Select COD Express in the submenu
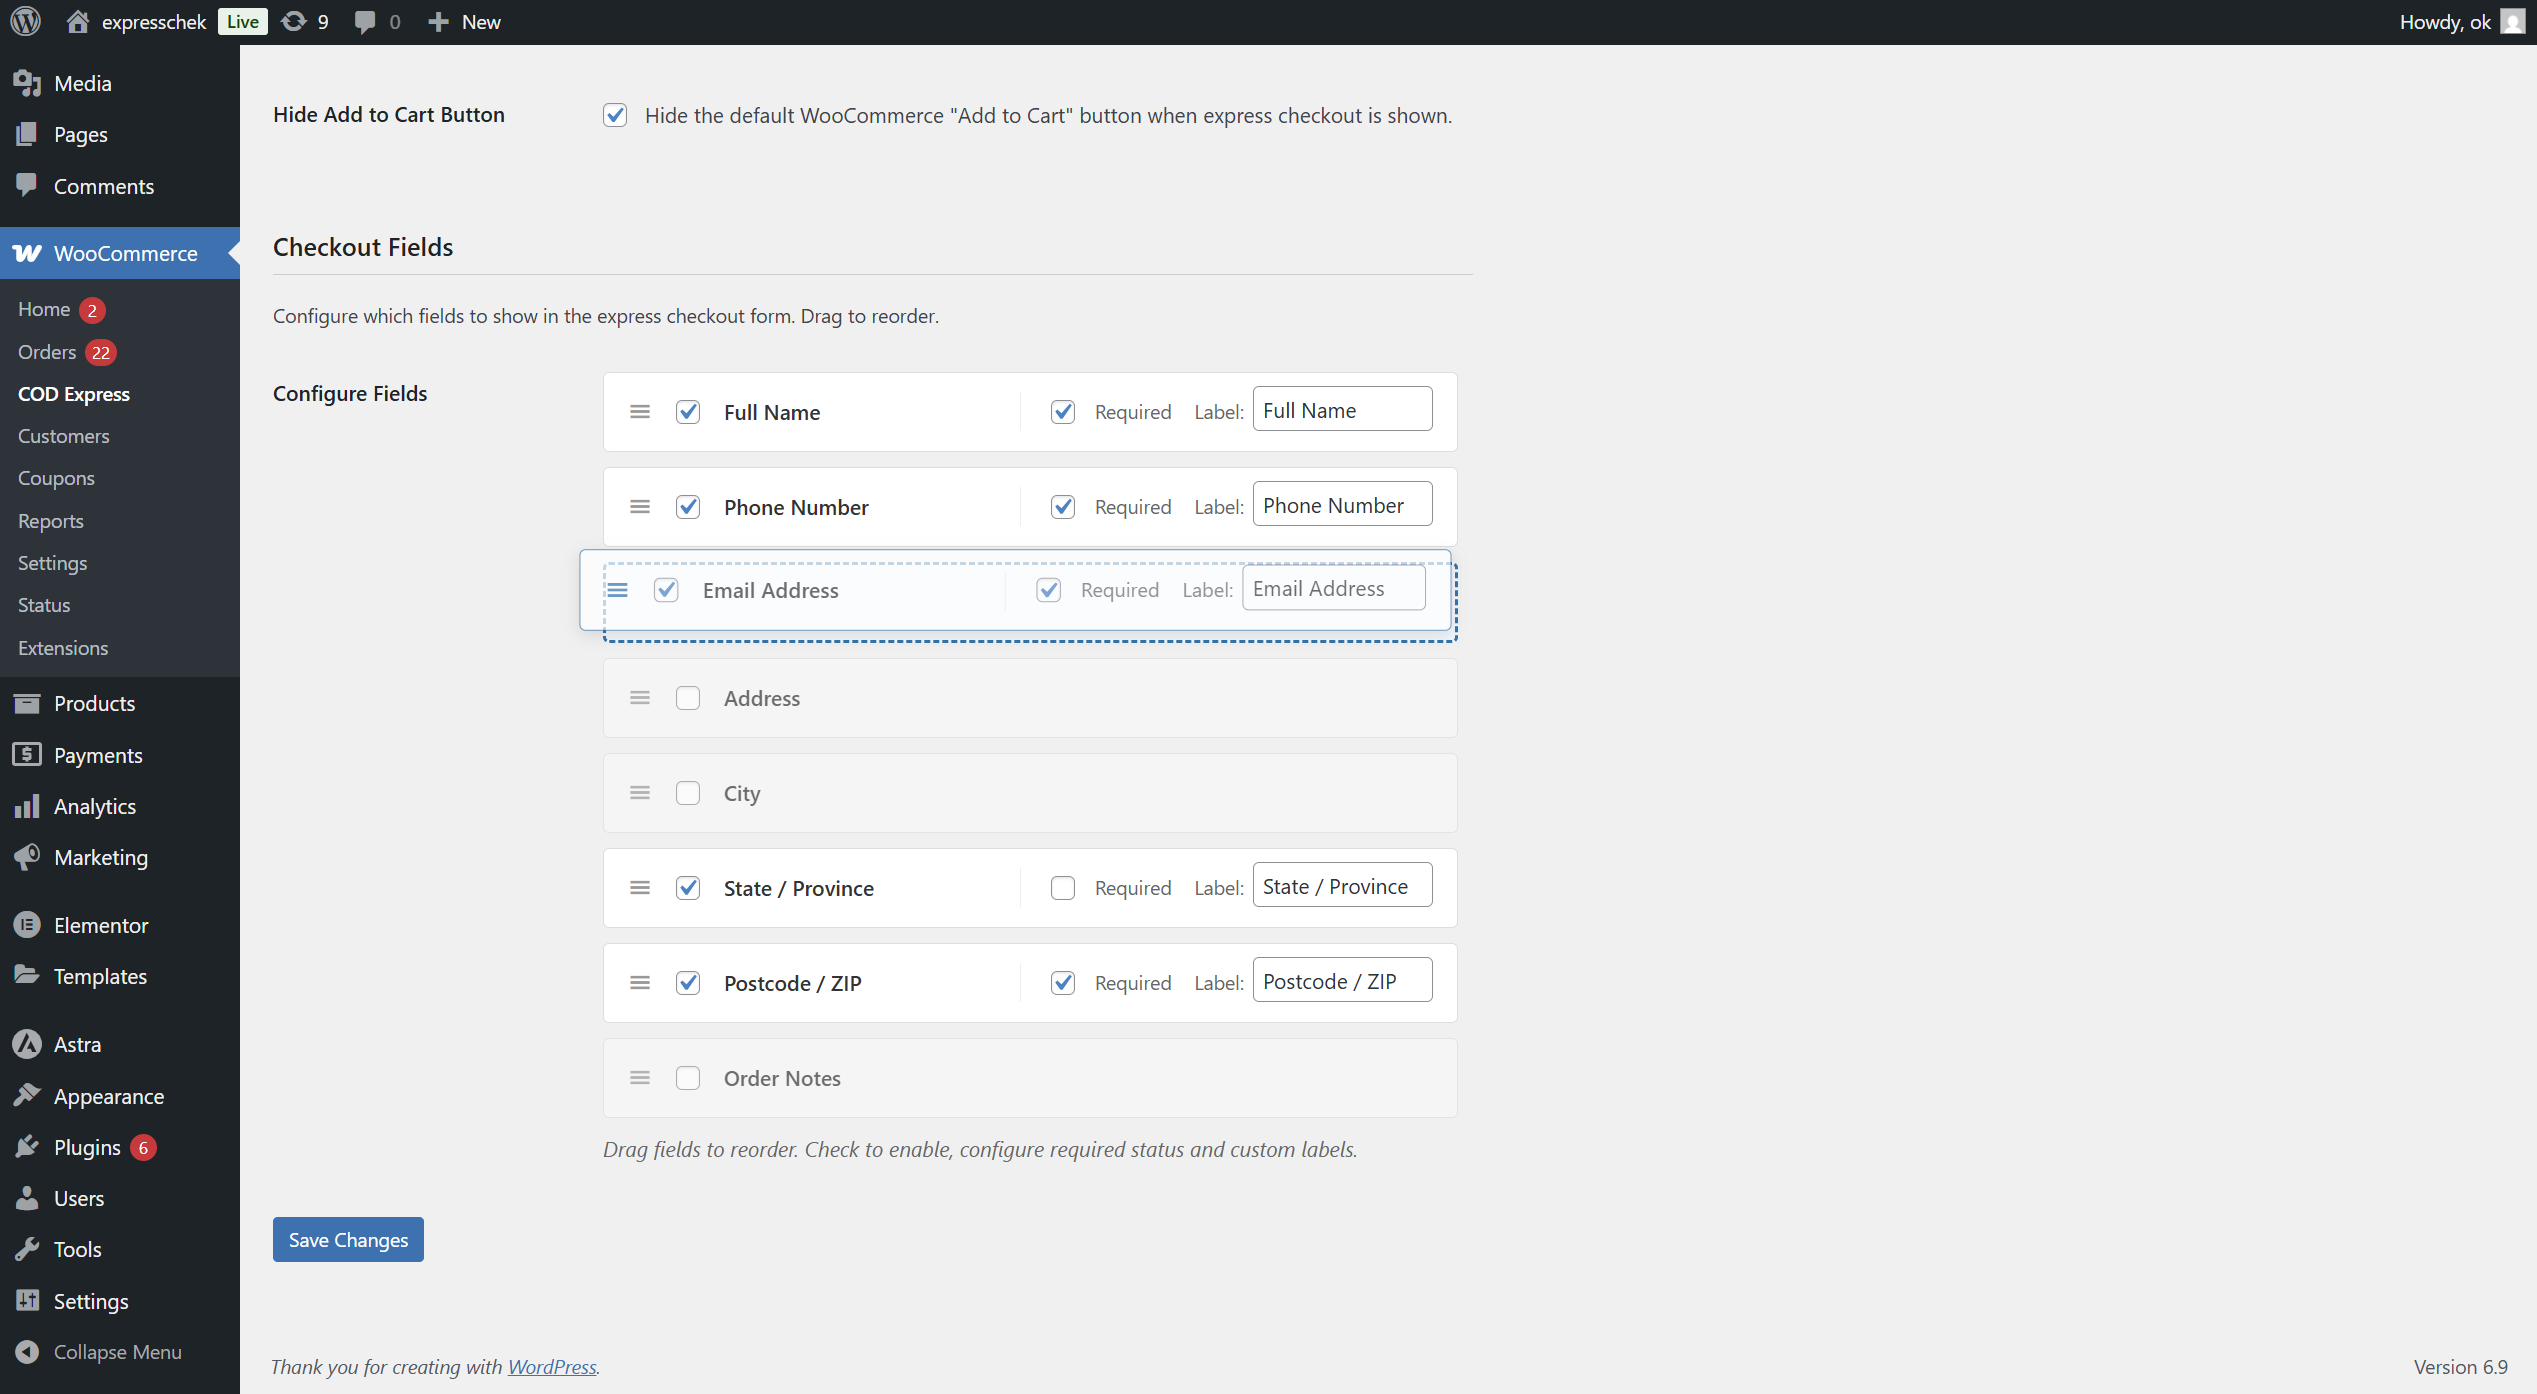2537x1394 pixels. pos(73,394)
